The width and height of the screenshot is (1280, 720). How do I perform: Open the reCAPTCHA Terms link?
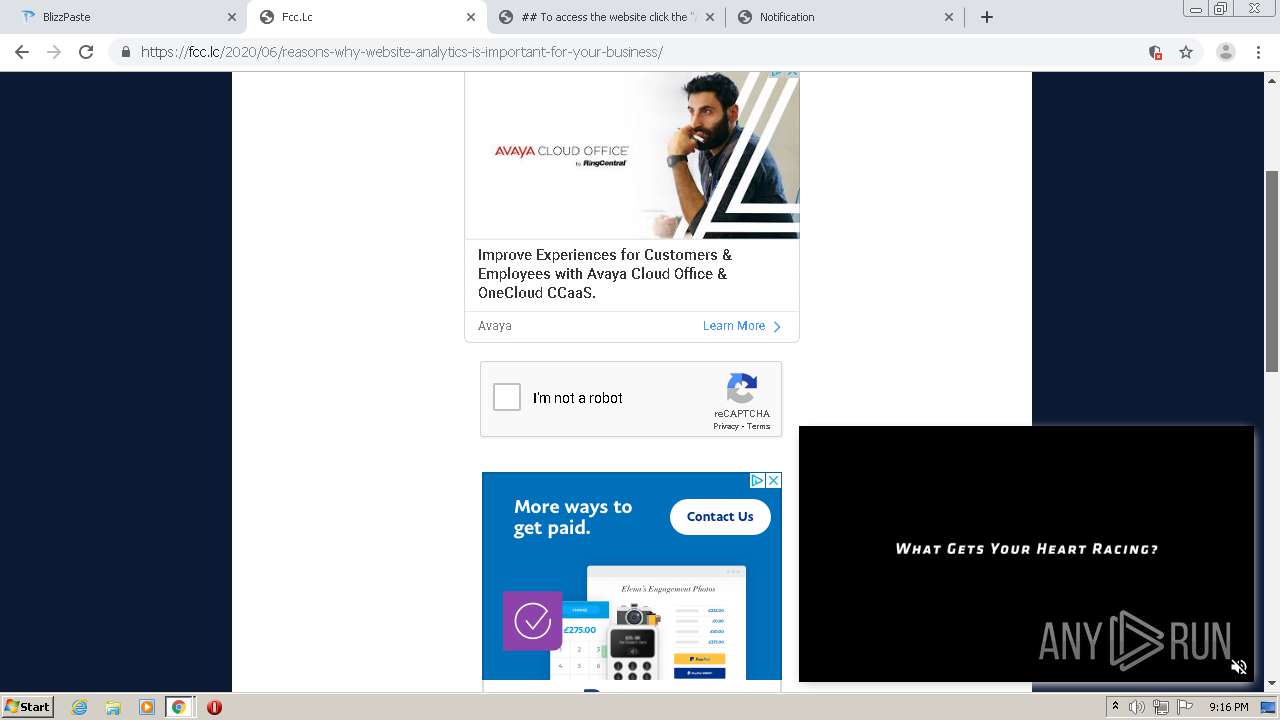point(759,426)
